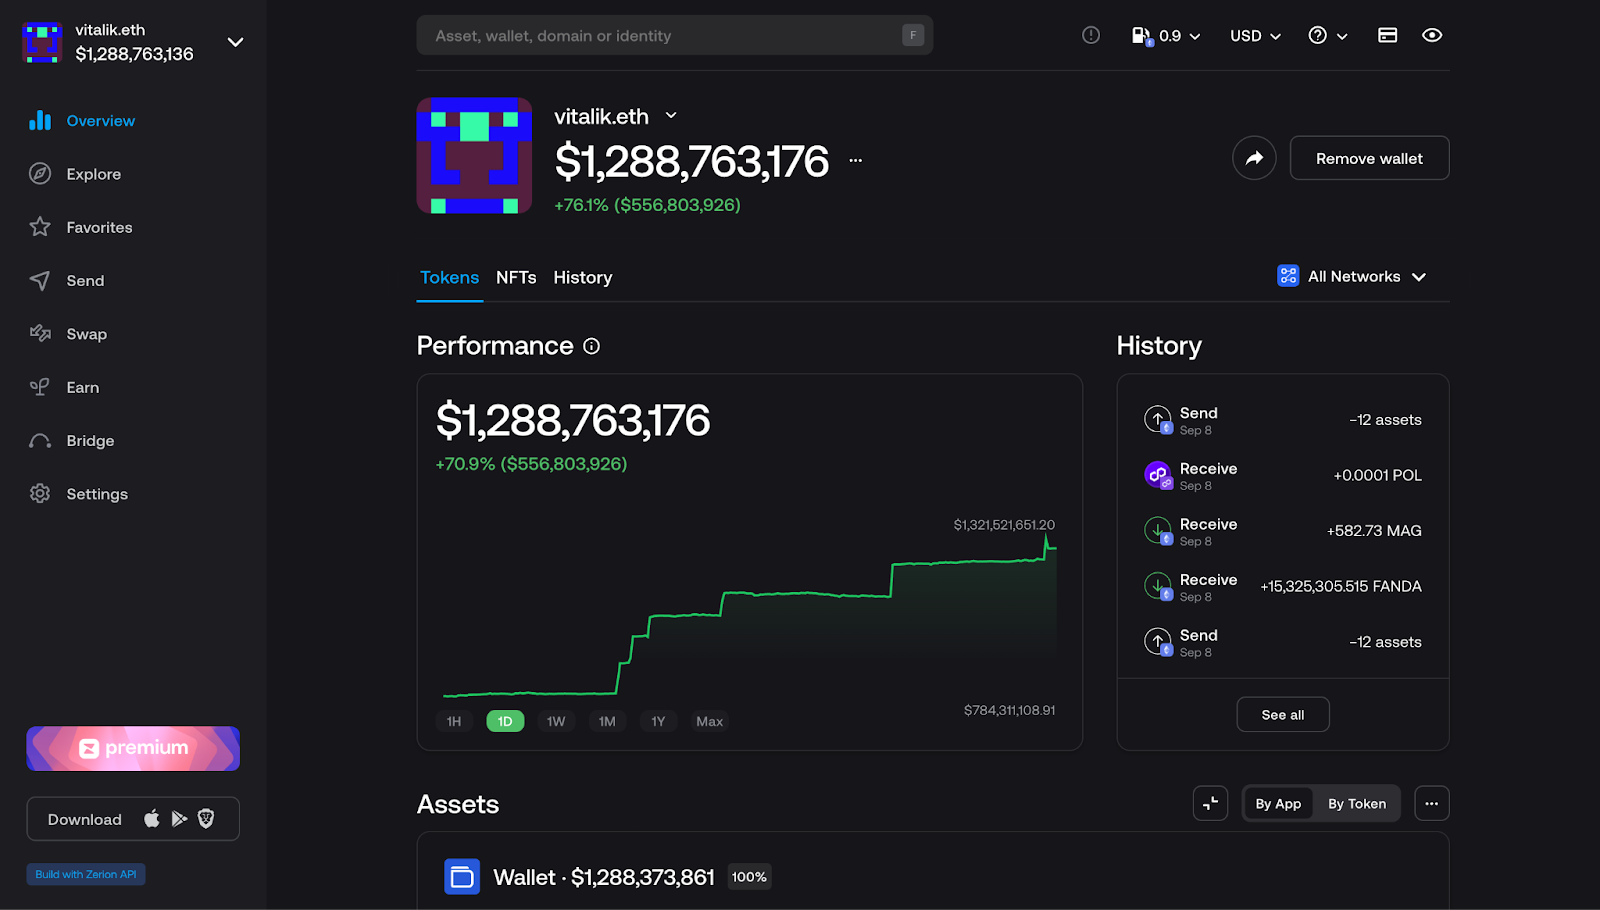Click the Apple download icon
The height and width of the screenshot is (910, 1600).
pos(152,819)
